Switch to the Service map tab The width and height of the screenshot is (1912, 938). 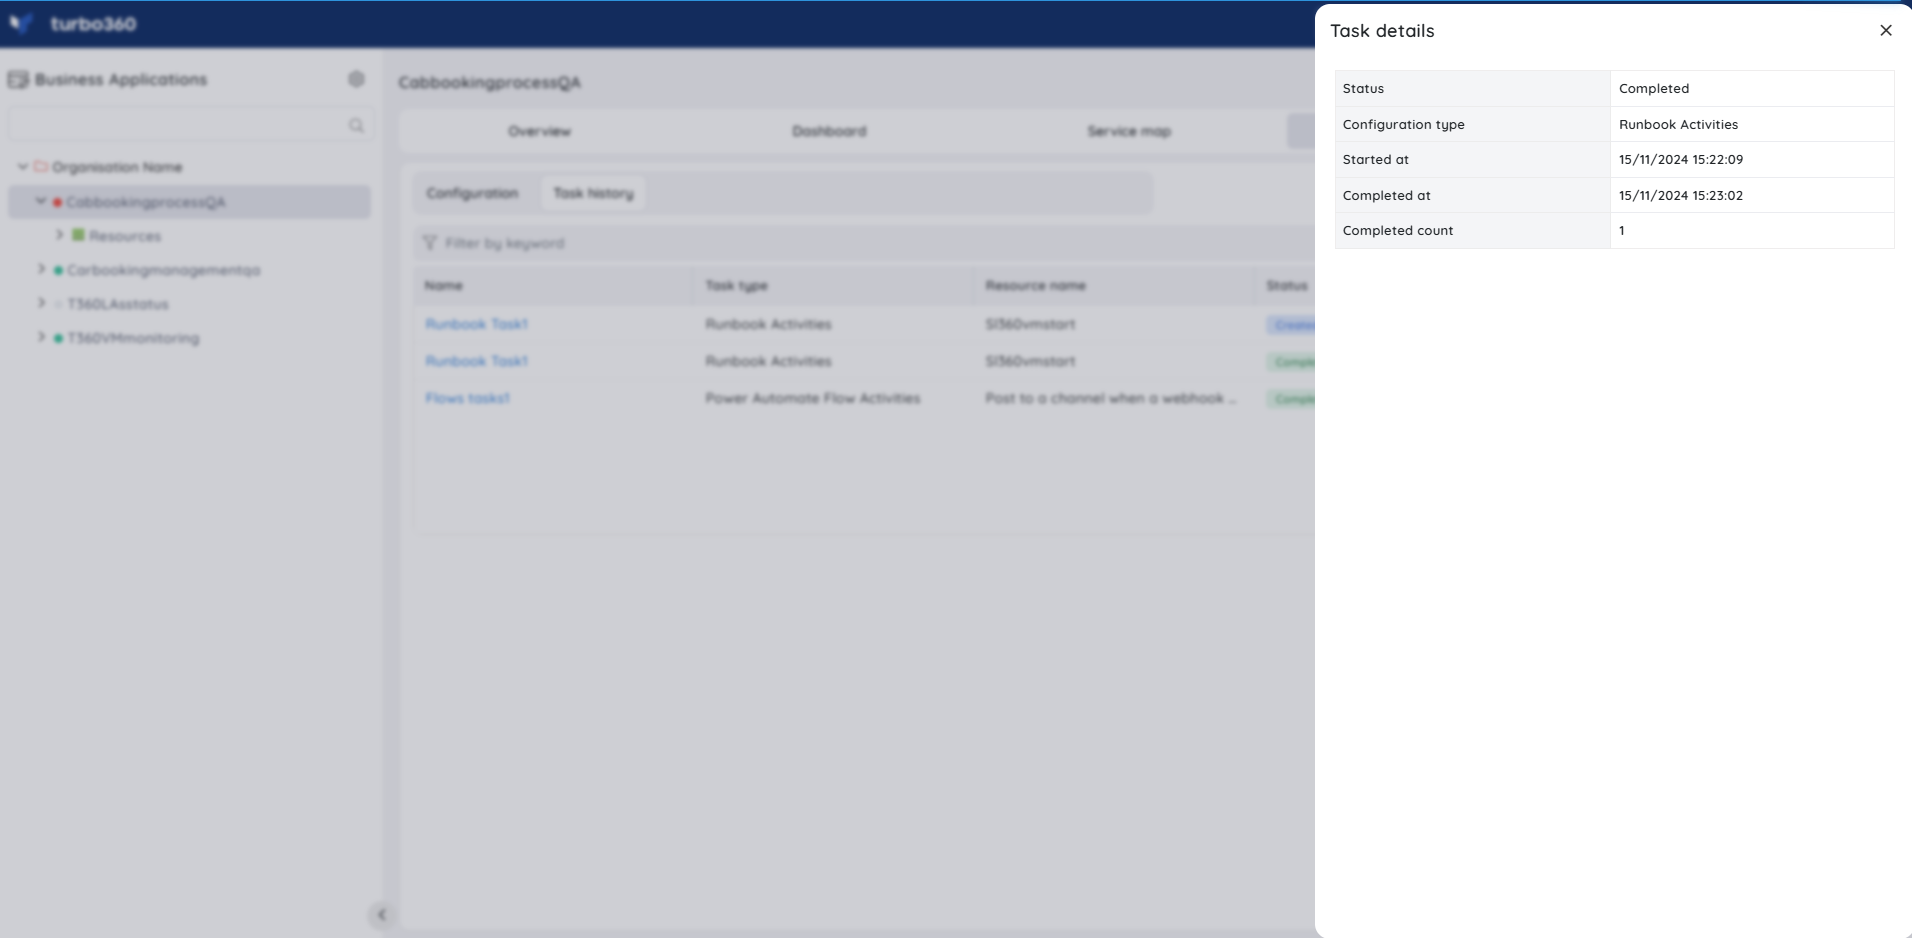pos(1129,131)
